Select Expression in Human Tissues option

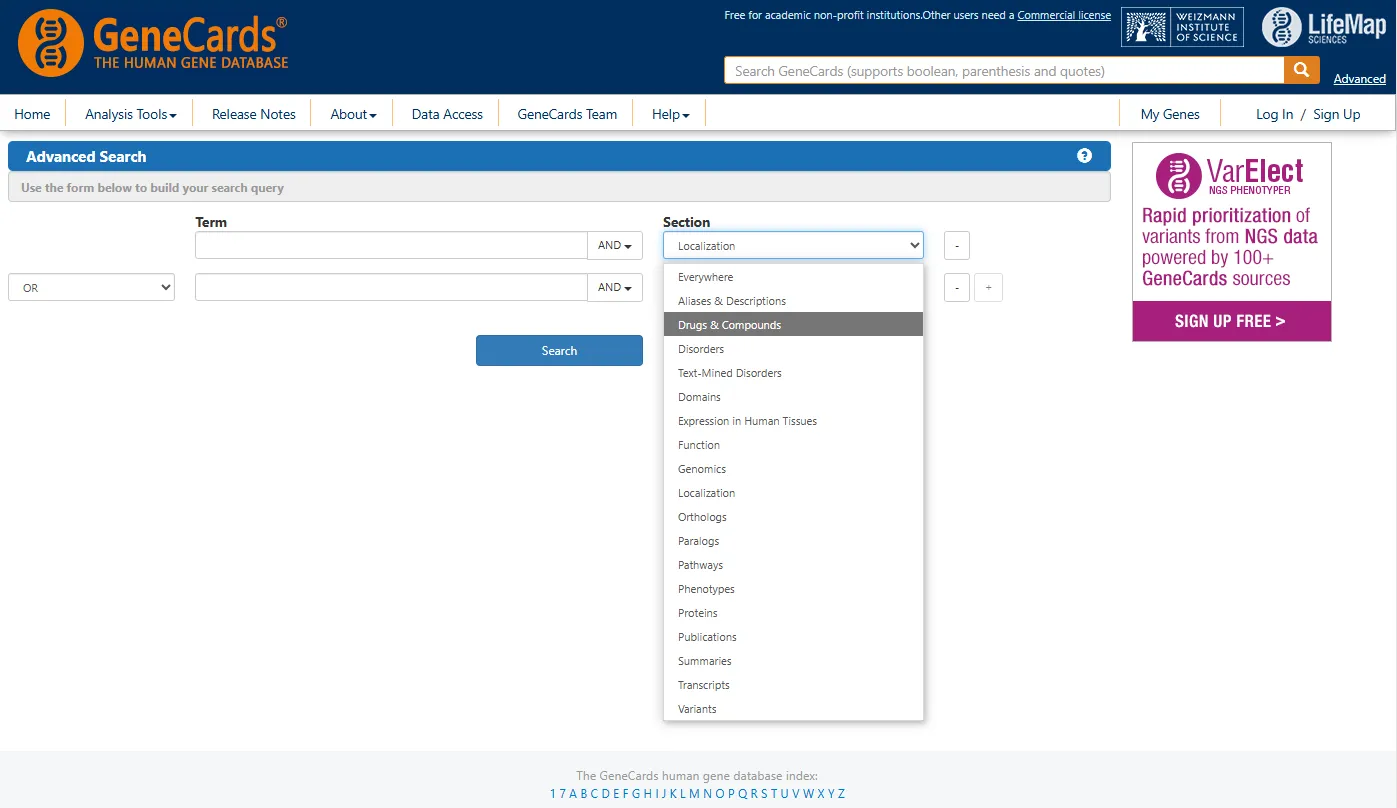pos(747,421)
